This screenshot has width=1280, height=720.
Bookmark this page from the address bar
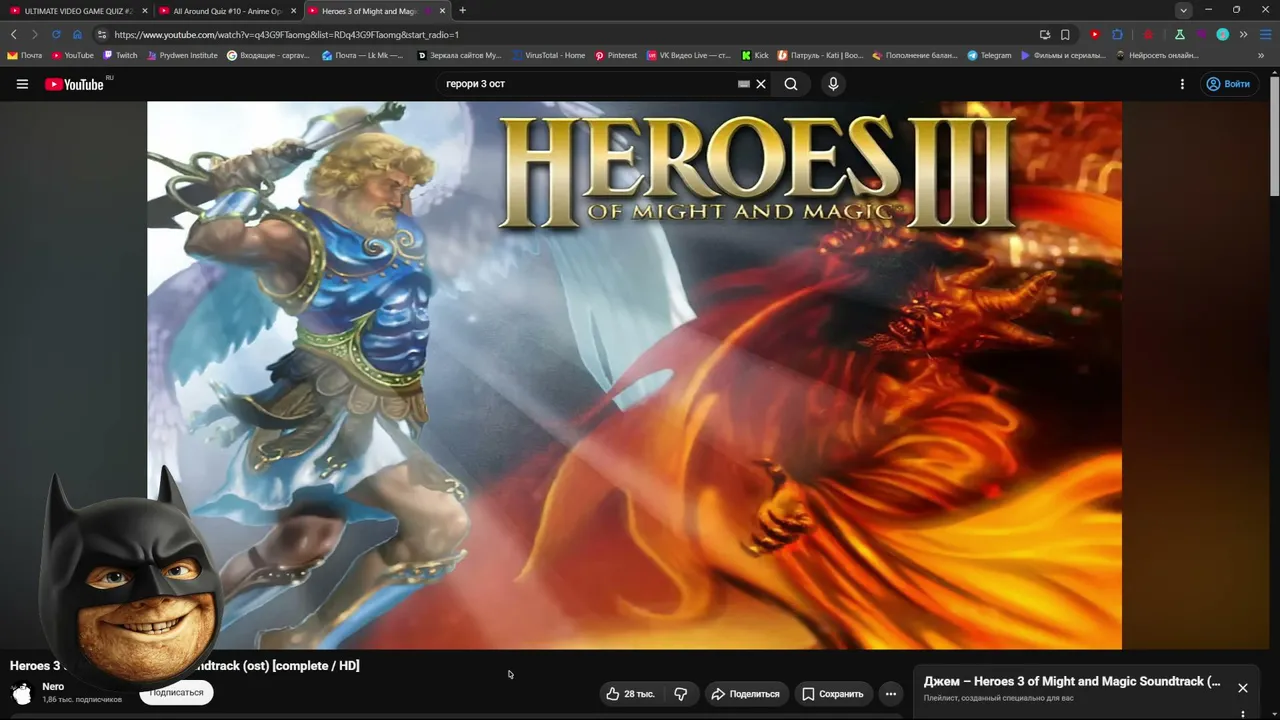1065,34
